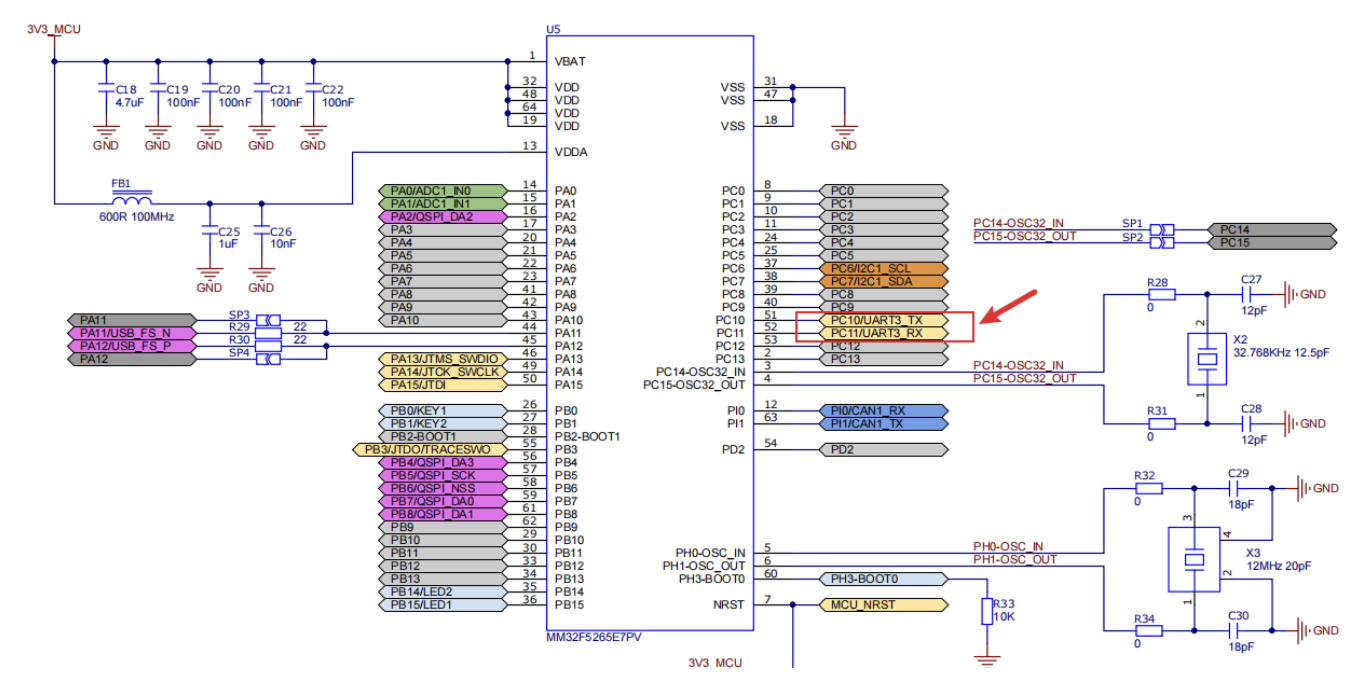Screen dimensions: 1356x690
Task: Click the X3 12MHz 20pF crystal label
Action: [x=1278, y=559]
